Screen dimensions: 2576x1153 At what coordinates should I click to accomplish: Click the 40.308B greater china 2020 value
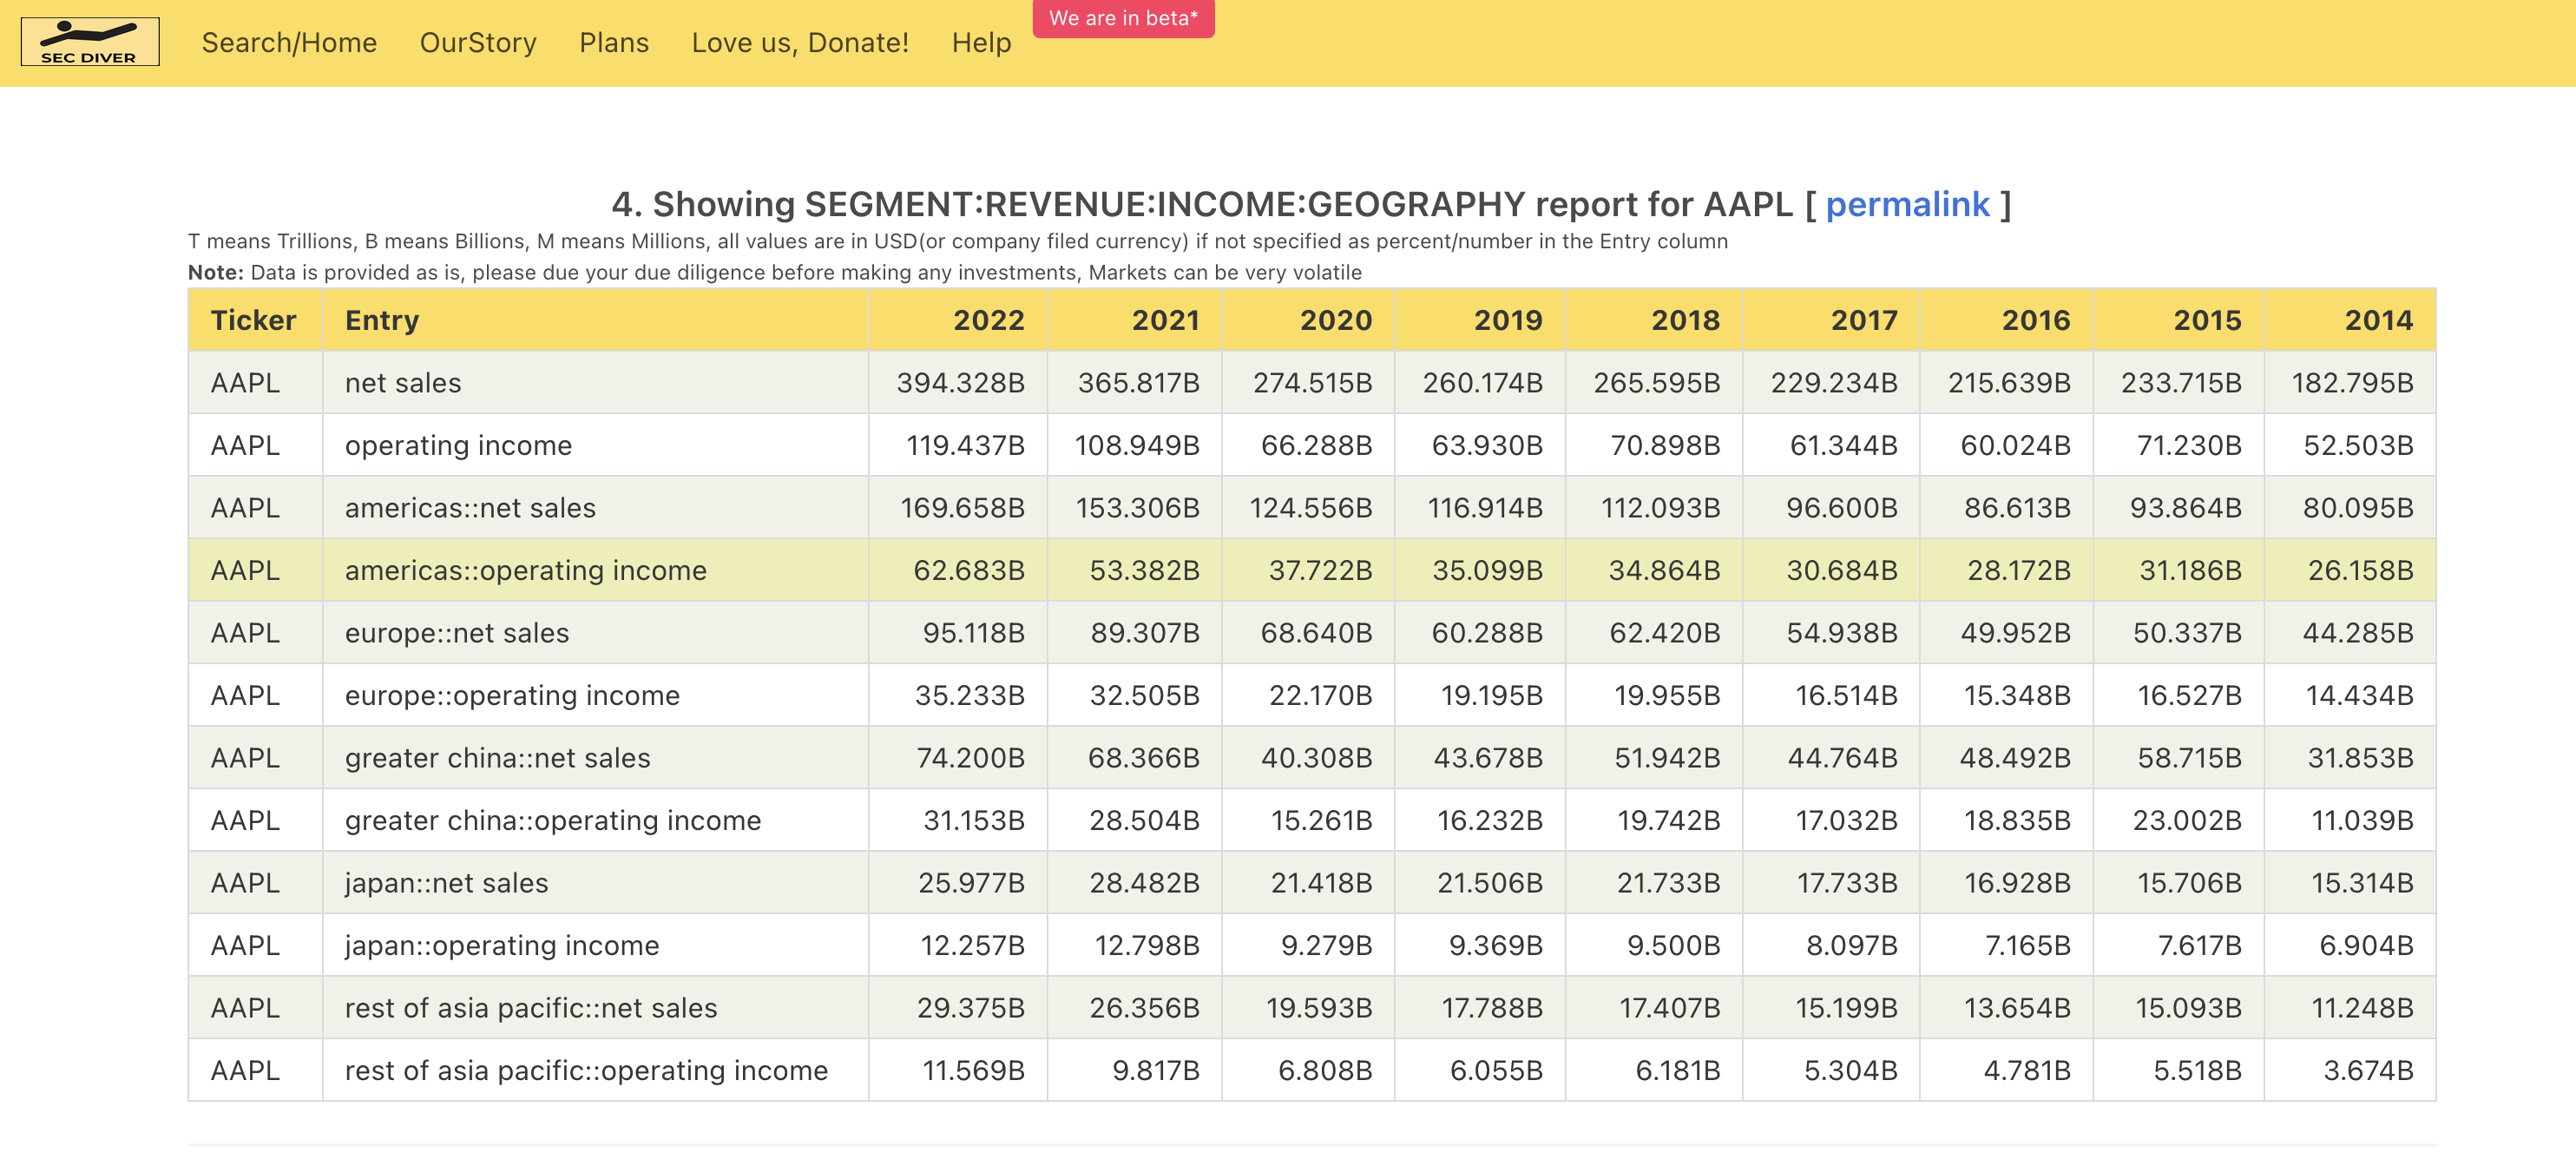pyautogui.click(x=1316, y=758)
